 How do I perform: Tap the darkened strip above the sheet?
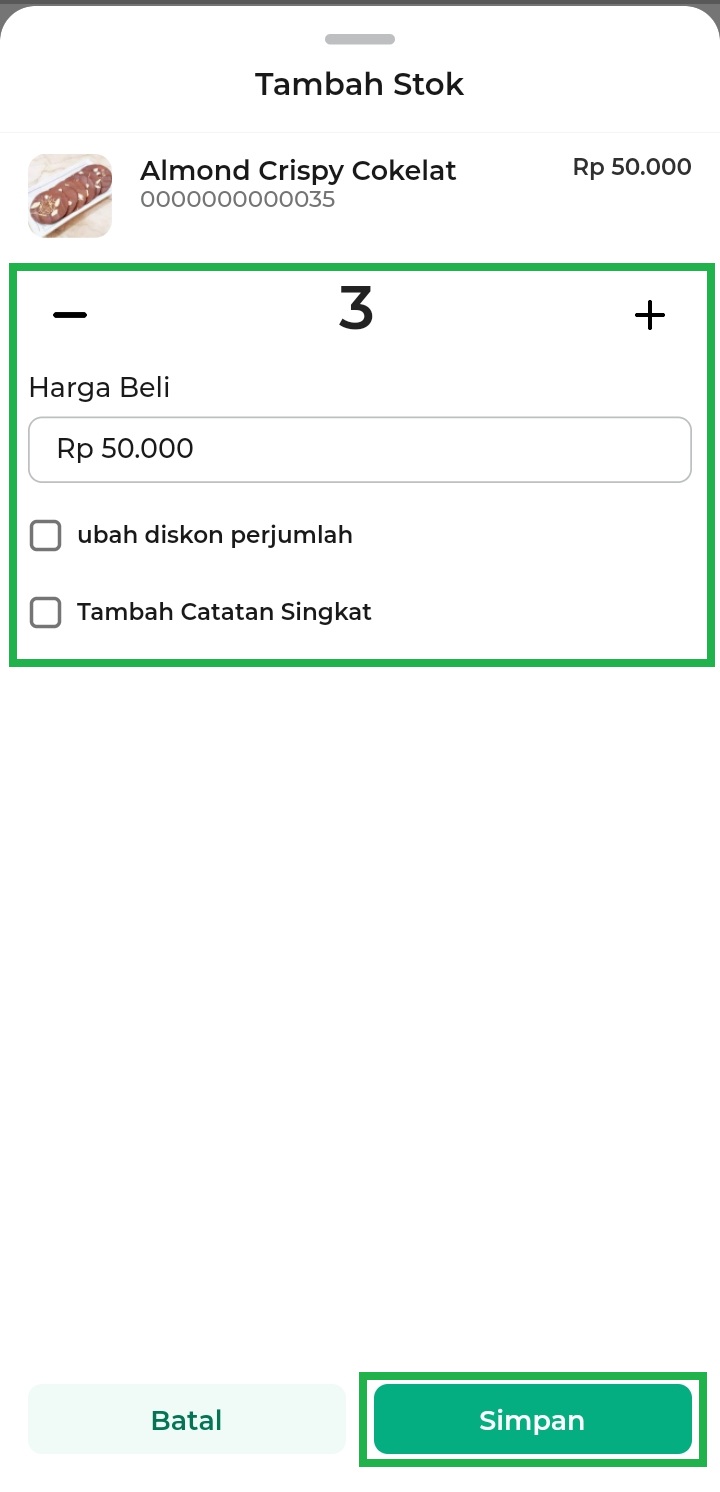pos(360,2)
